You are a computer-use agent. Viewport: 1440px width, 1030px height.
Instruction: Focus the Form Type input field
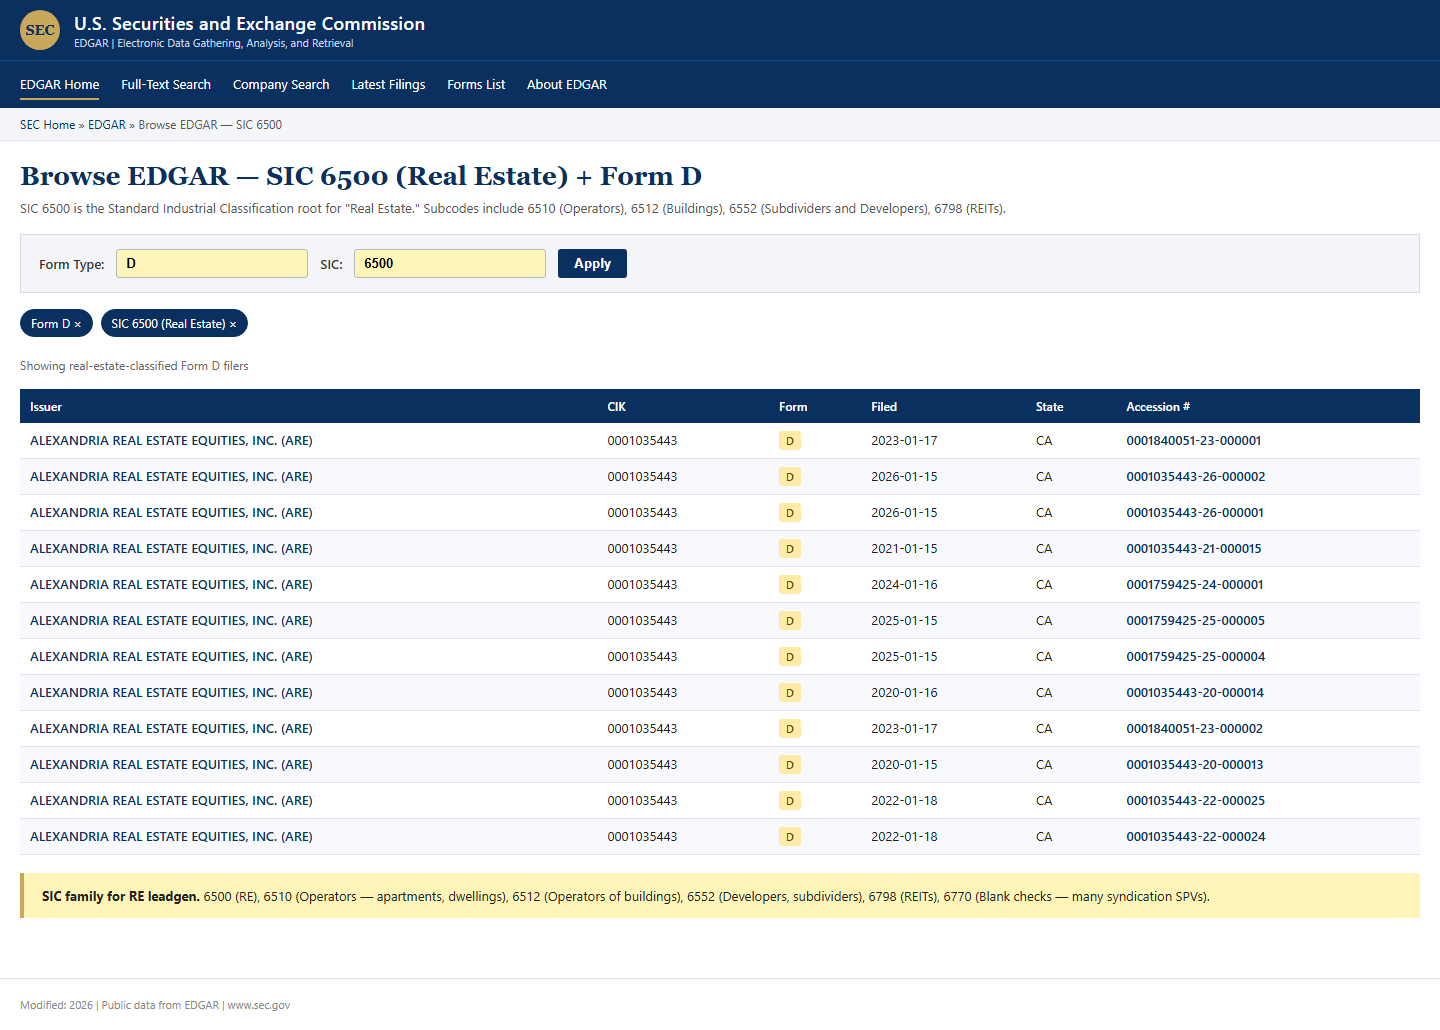pyautogui.click(x=212, y=264)
